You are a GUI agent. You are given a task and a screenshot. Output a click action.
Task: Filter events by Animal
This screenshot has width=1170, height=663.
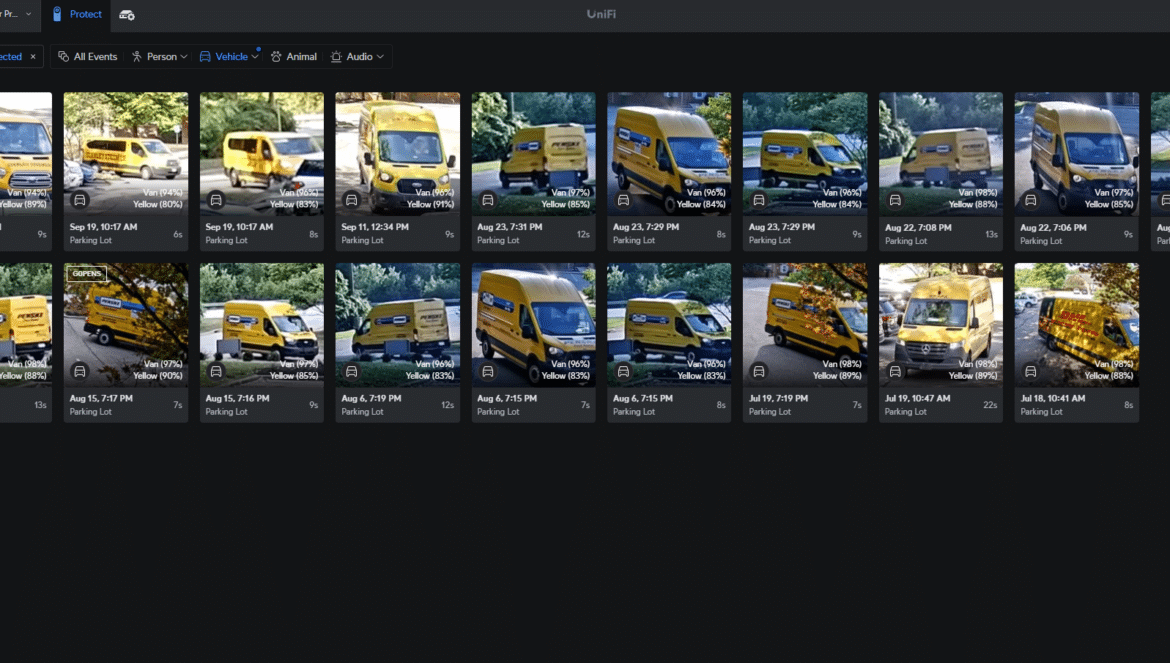point(294,57)
